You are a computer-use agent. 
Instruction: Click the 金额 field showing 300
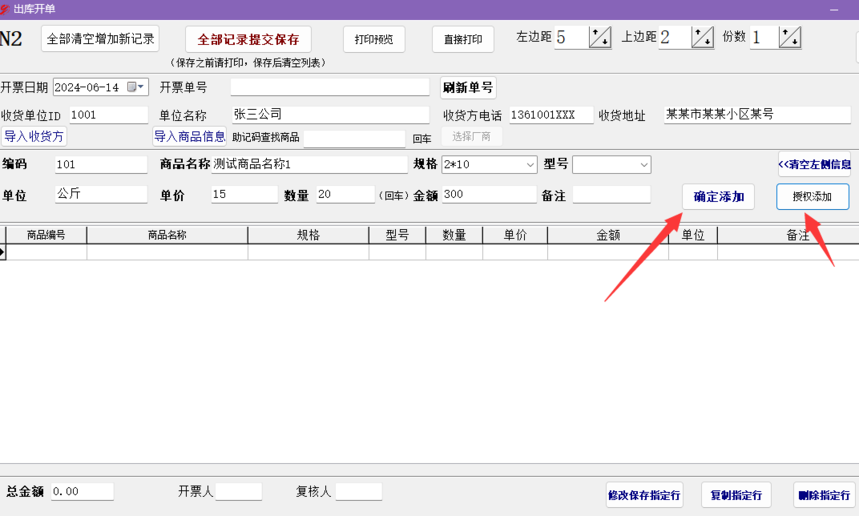489,194
